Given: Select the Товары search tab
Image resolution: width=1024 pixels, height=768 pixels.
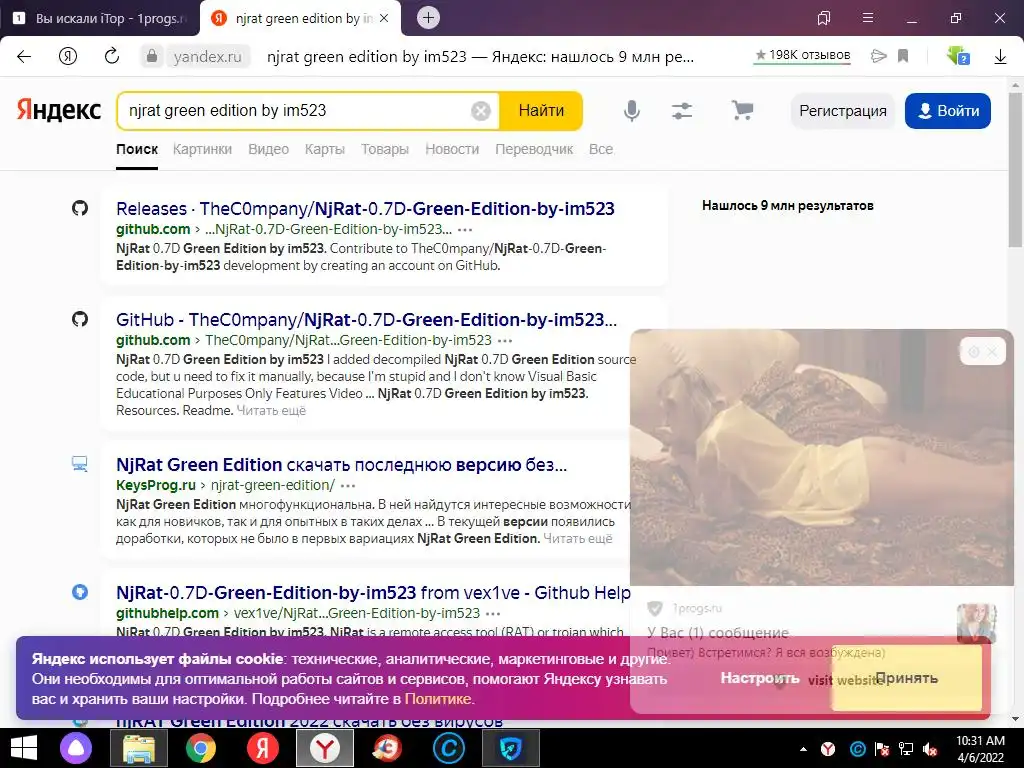Looking at the screenshot, I should 385,149.
